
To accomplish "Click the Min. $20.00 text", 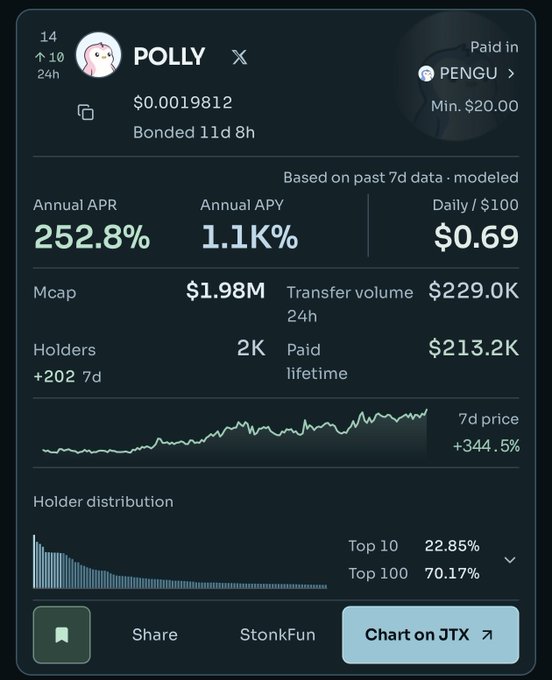I will 474,106.
